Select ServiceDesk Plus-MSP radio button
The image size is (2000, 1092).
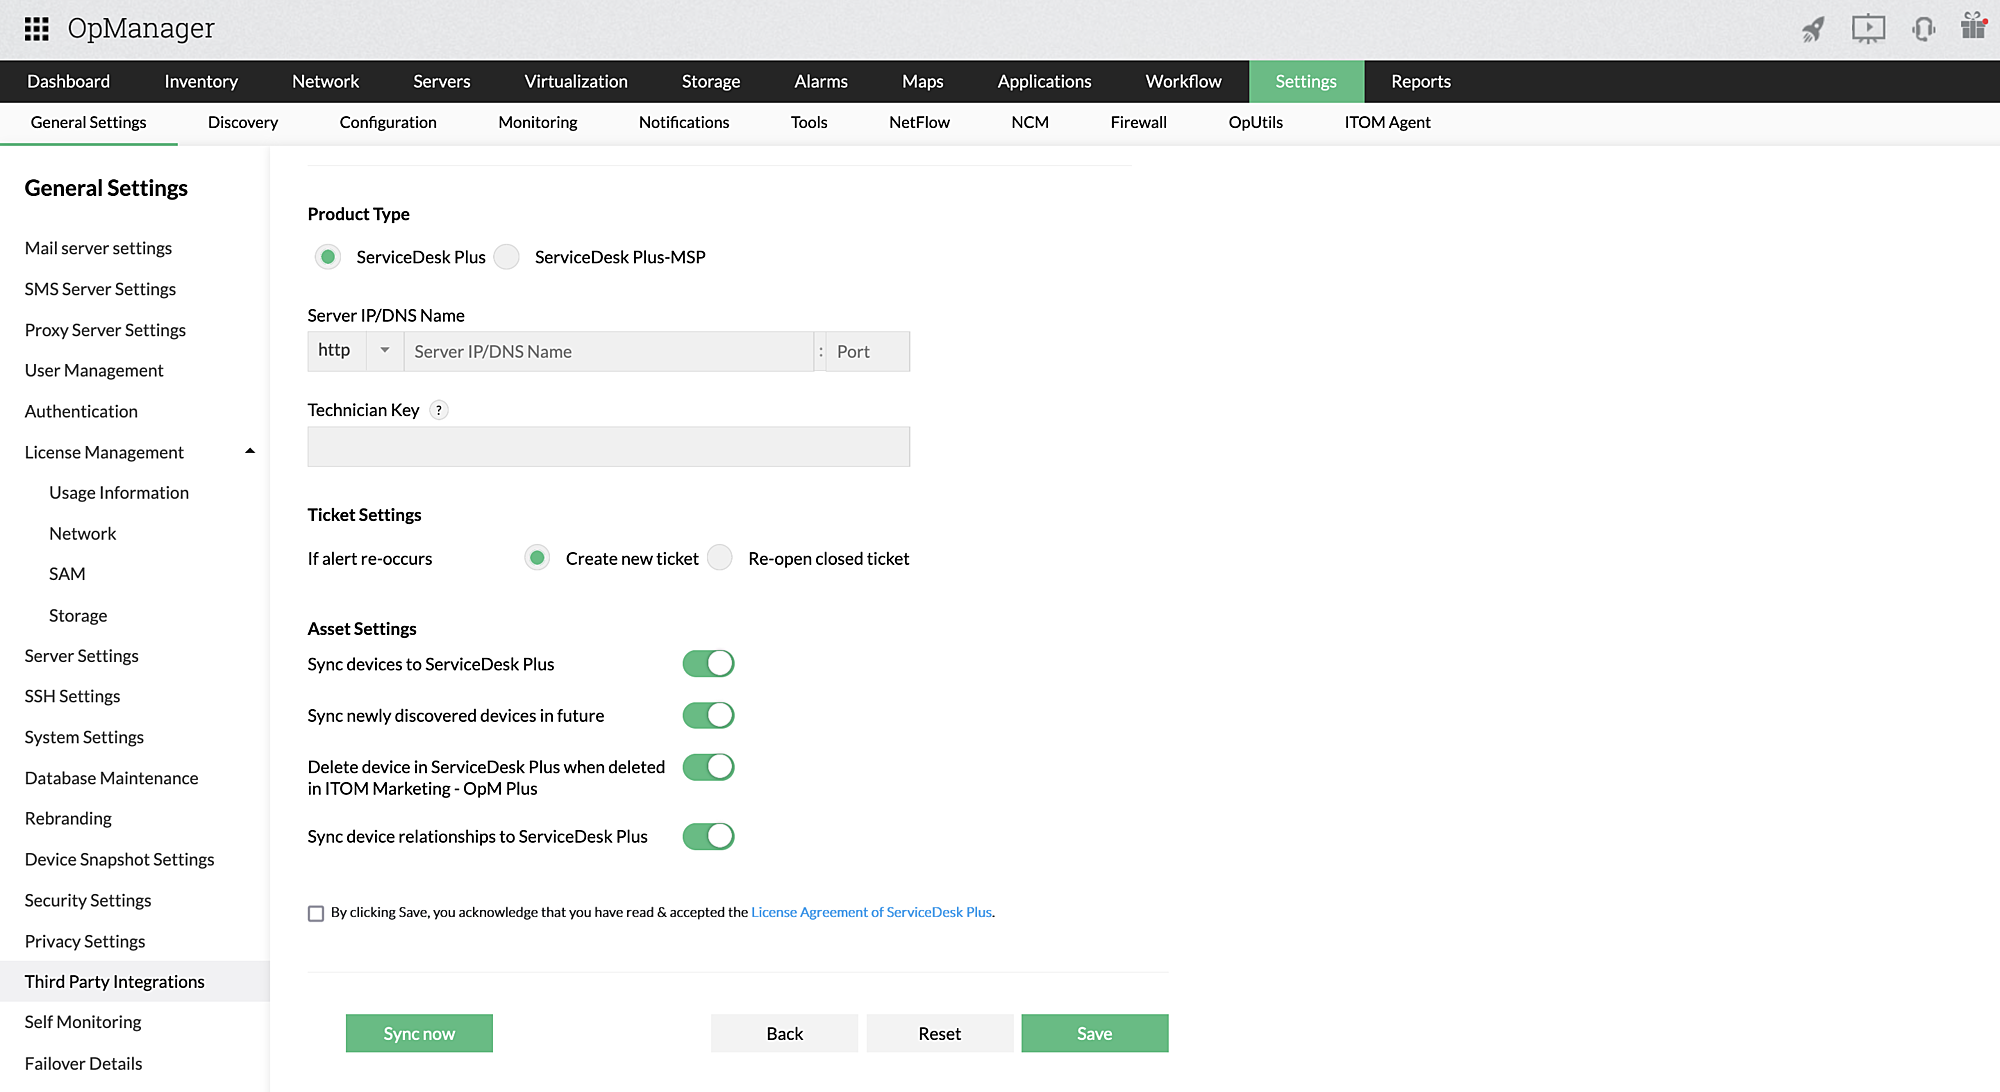tap(508, 257)
